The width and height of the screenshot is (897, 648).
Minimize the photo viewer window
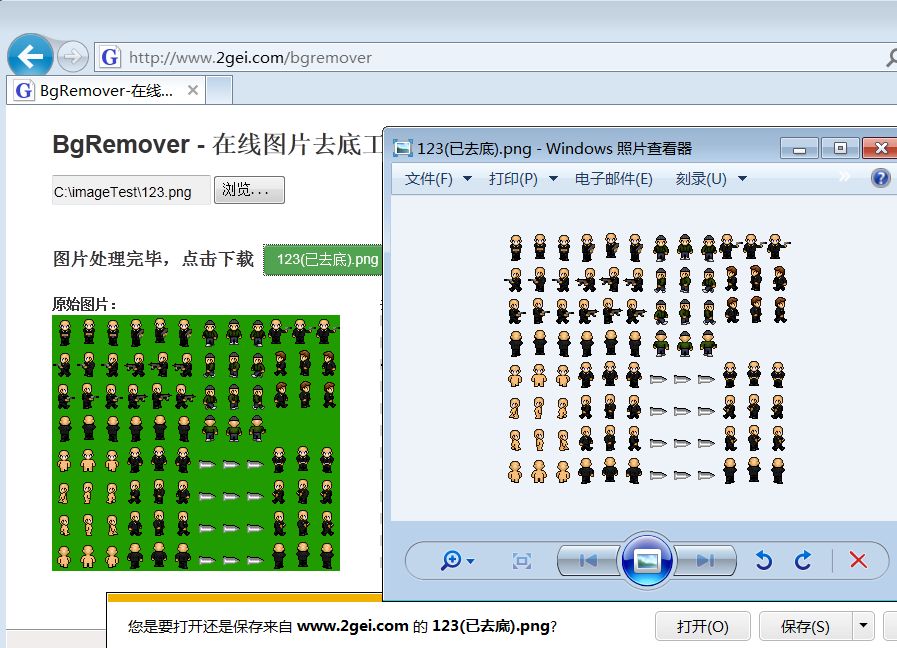point(800,149)
